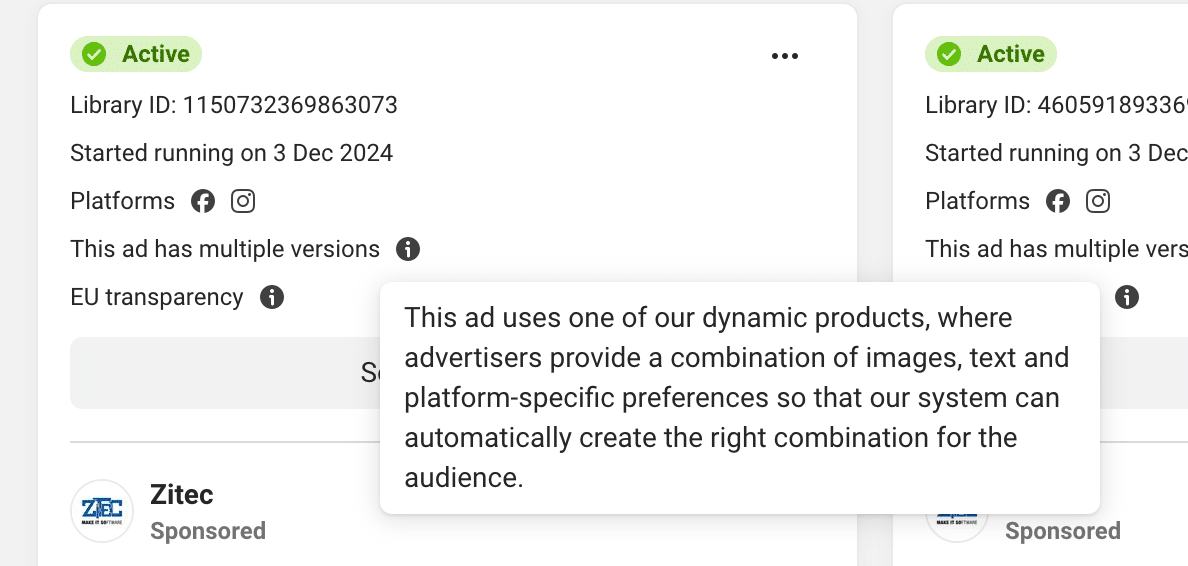
Task: Click the Sponsored label in second ad card
Action: 1062,531
